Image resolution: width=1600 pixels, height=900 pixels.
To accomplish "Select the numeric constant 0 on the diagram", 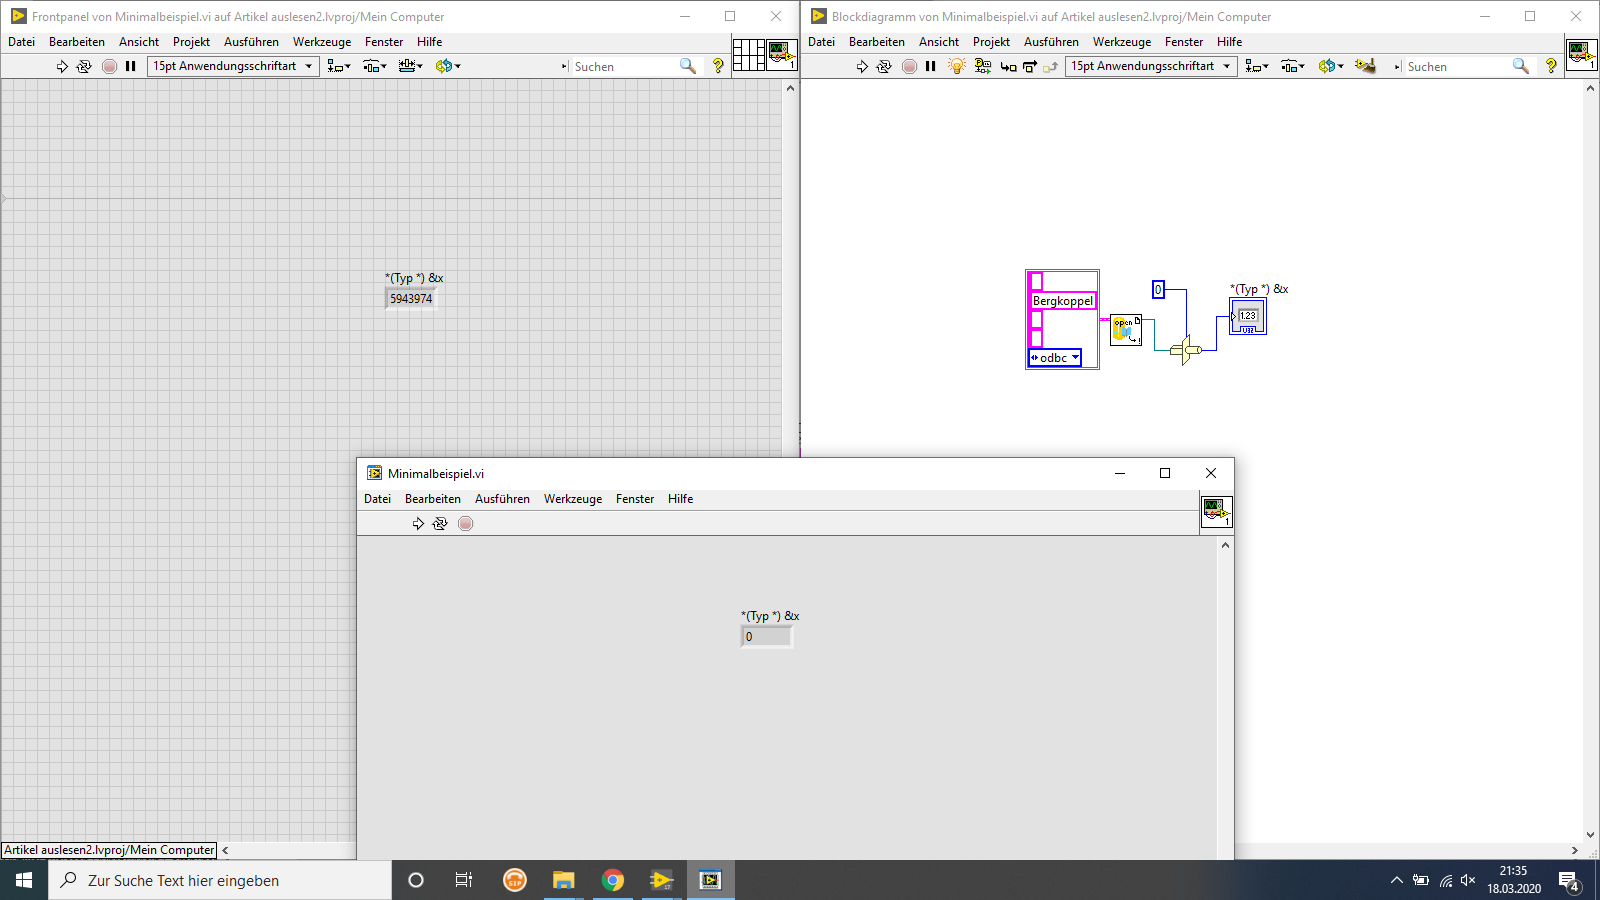I will [x=1158, y=290].
